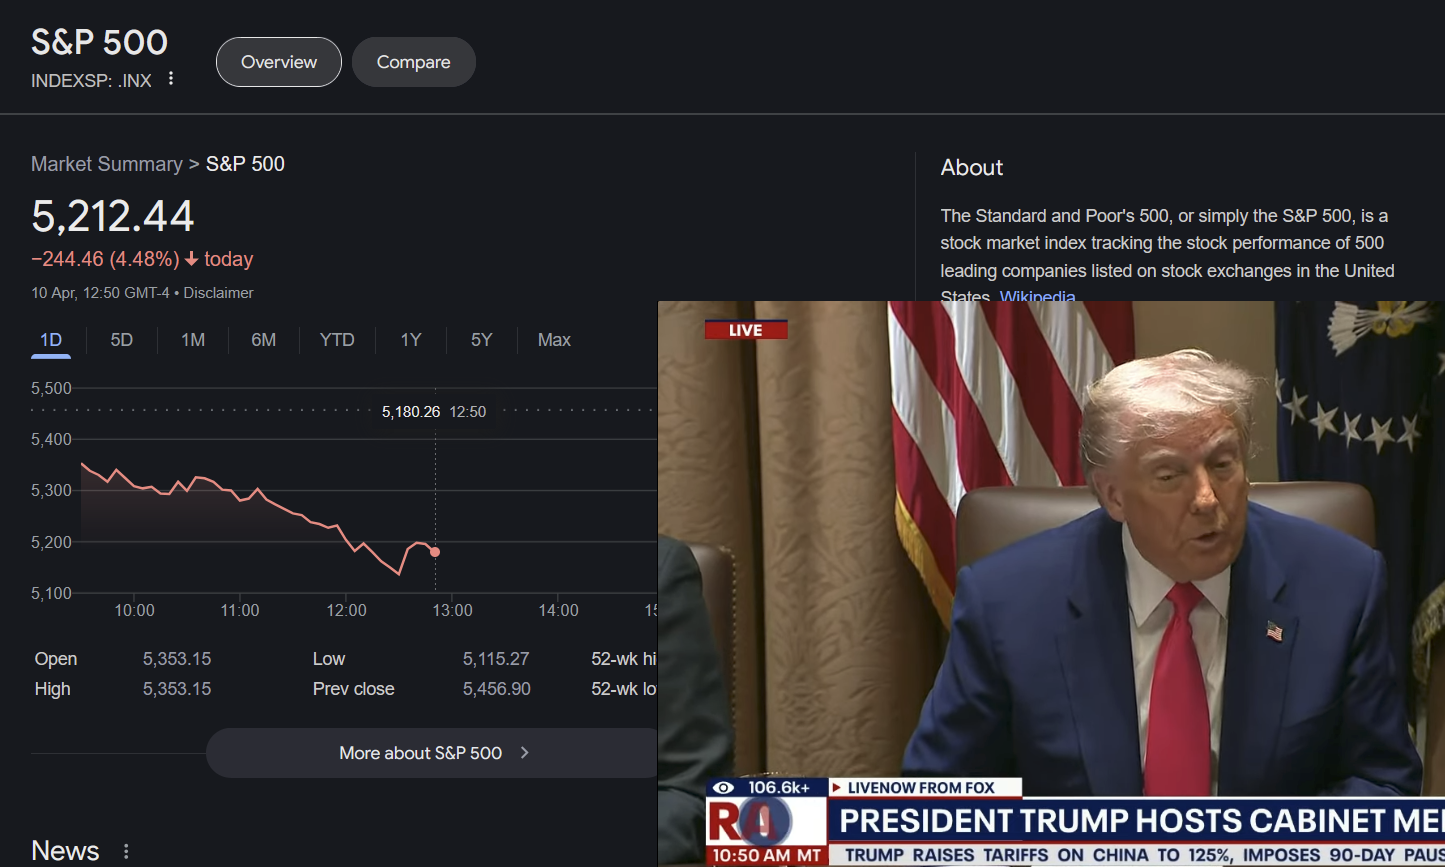This screenshot has width=1445, height=867.
Task: Click the 10:50 AM MT clock on video
Action: pyautogui.click(x=767, y=856)
